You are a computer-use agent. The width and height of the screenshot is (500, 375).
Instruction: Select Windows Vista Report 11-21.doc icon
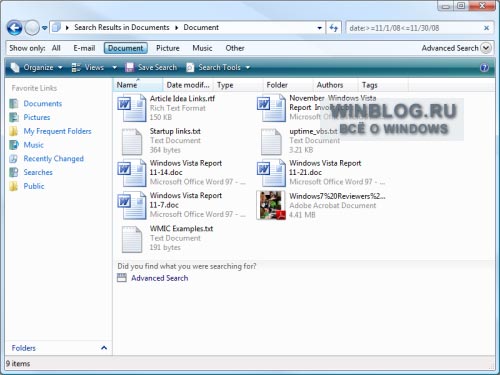tap(271, 172)
